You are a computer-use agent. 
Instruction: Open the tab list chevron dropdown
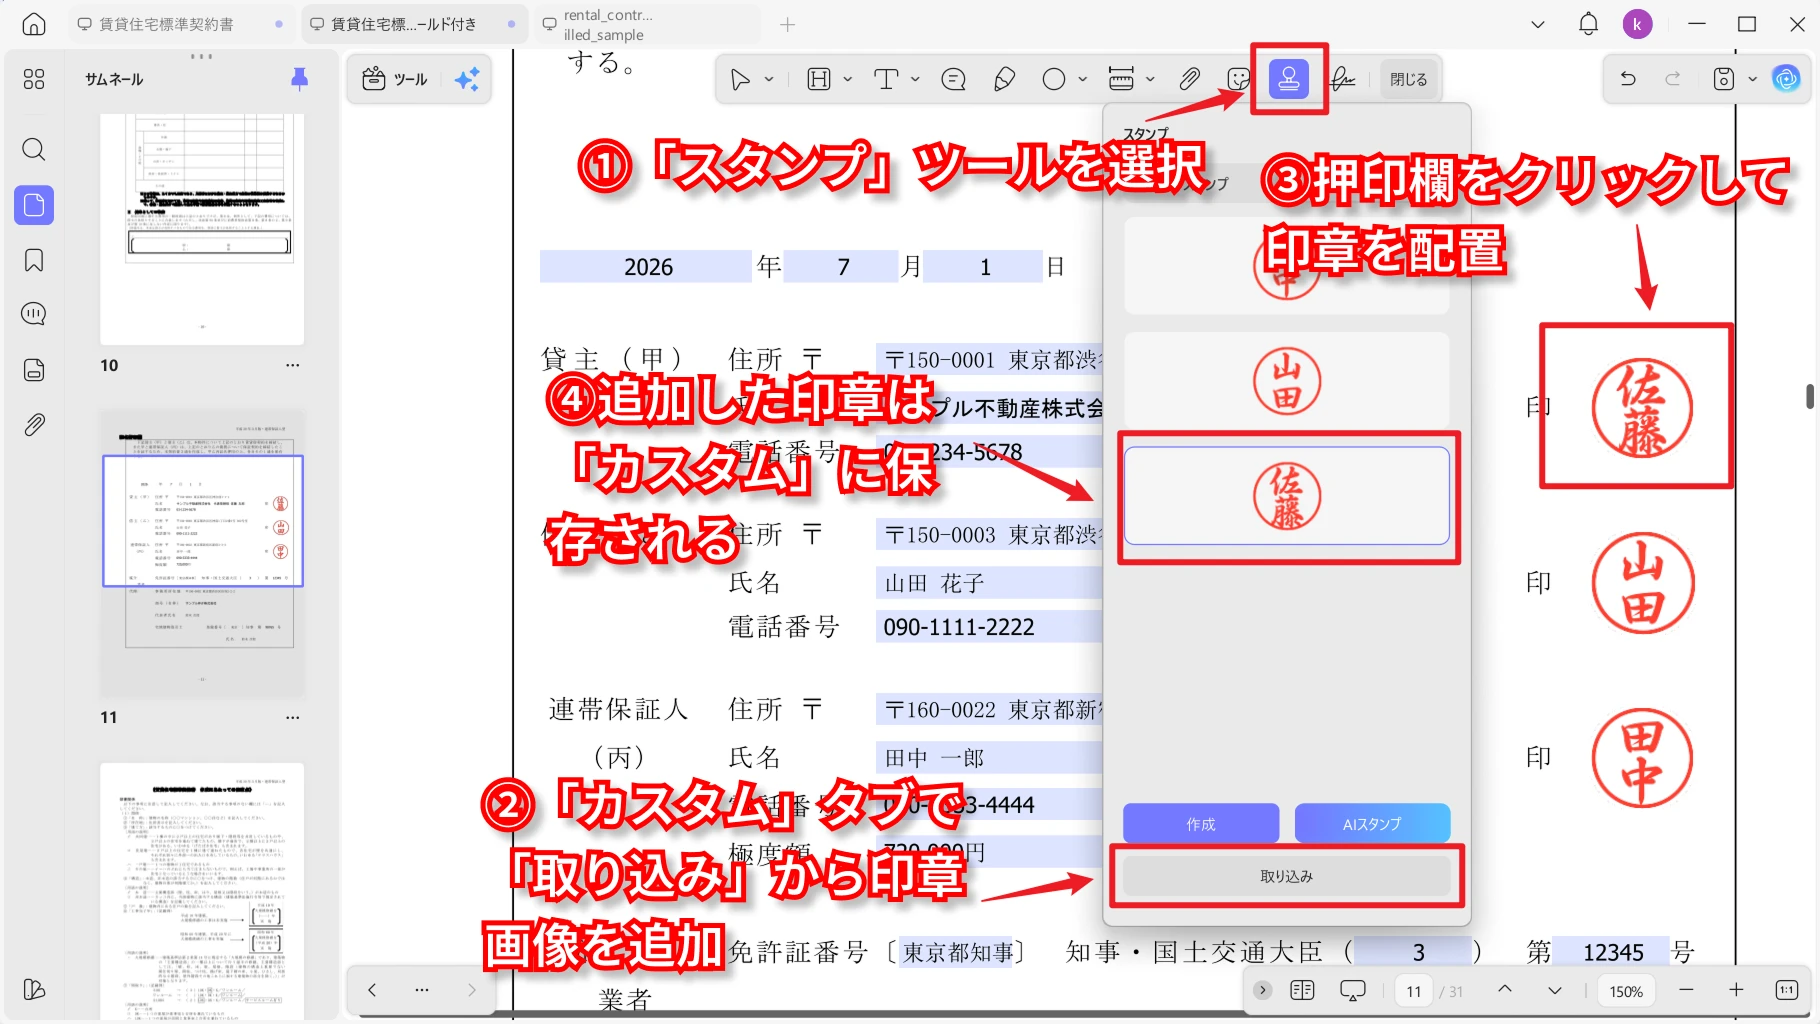[x=1538, y=24]
